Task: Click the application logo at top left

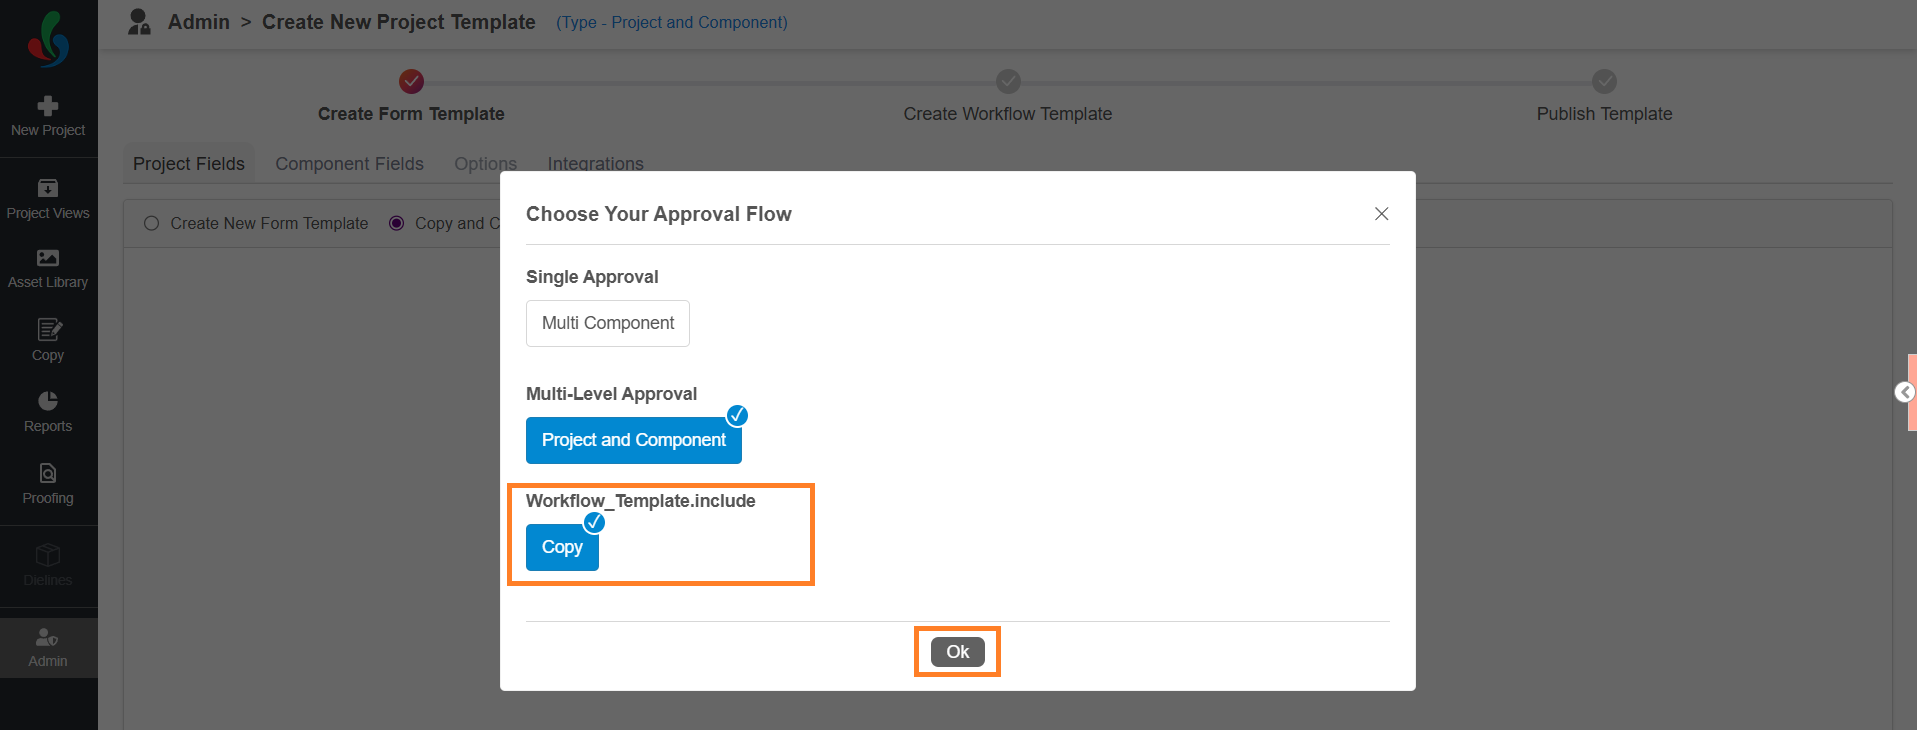Action: pyautogui.click(x=48, y=40)
